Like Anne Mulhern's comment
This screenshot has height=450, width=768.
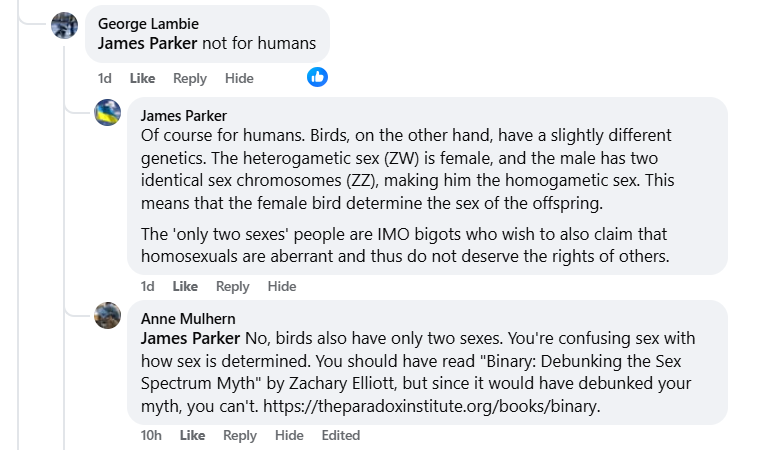point(192,435)
